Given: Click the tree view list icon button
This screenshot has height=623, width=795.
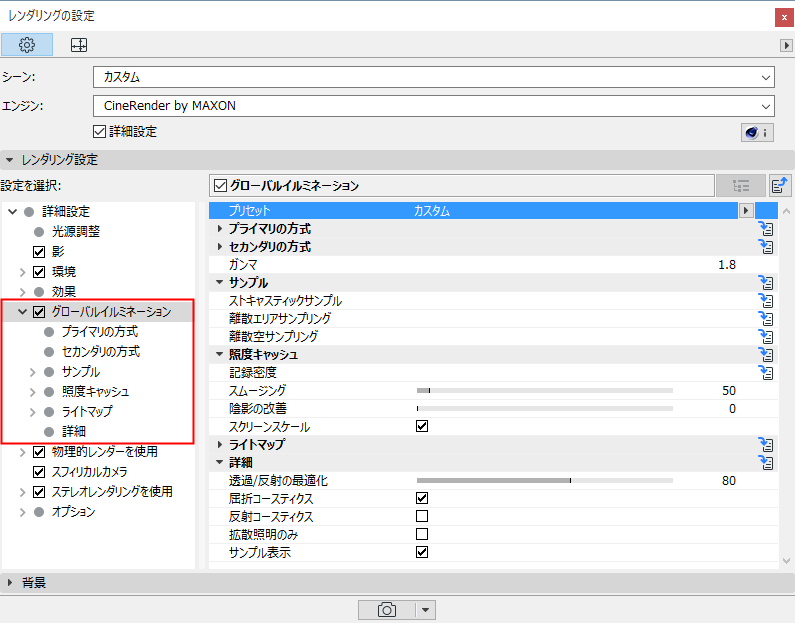Looking at the screenshot, I should click(x=741, y=186).
